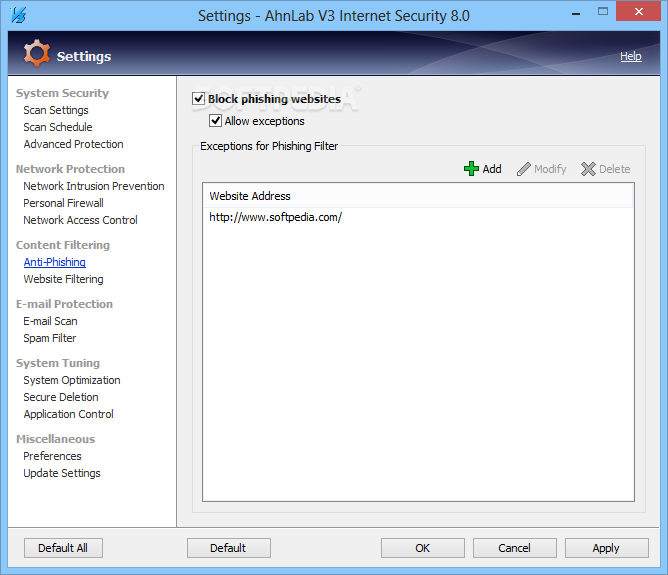Select http://www.softpedia.com/ exception entry
This screenshot has width=668, height=575.
tap(276, 217)
